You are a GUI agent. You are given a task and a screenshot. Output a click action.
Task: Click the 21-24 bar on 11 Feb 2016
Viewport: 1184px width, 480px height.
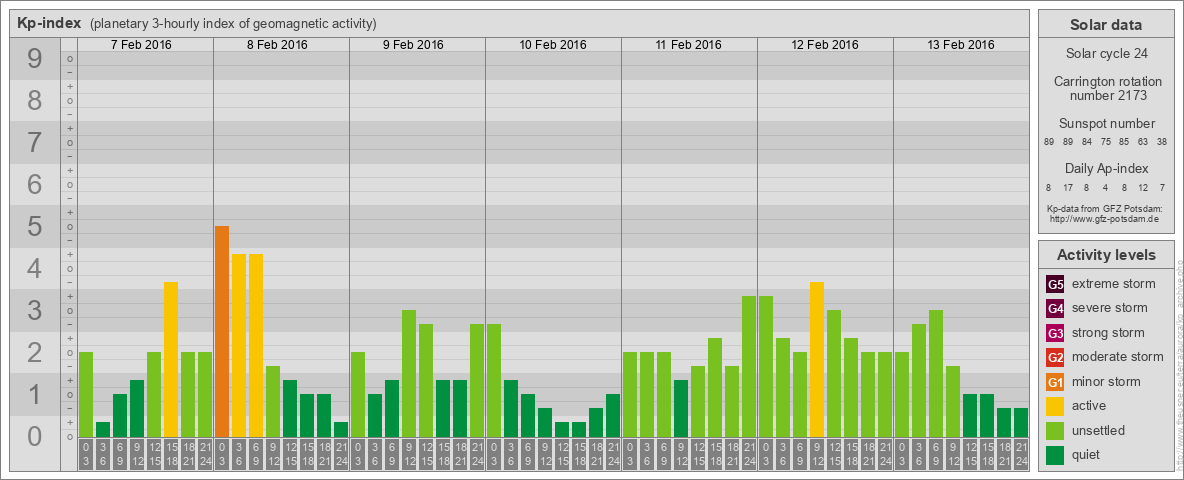tap(748, 367)
